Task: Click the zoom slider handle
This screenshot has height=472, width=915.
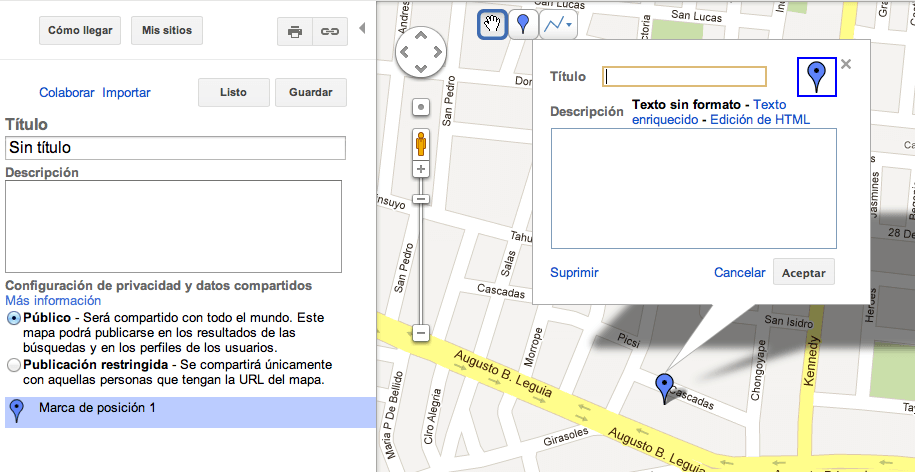Action: 421,200
